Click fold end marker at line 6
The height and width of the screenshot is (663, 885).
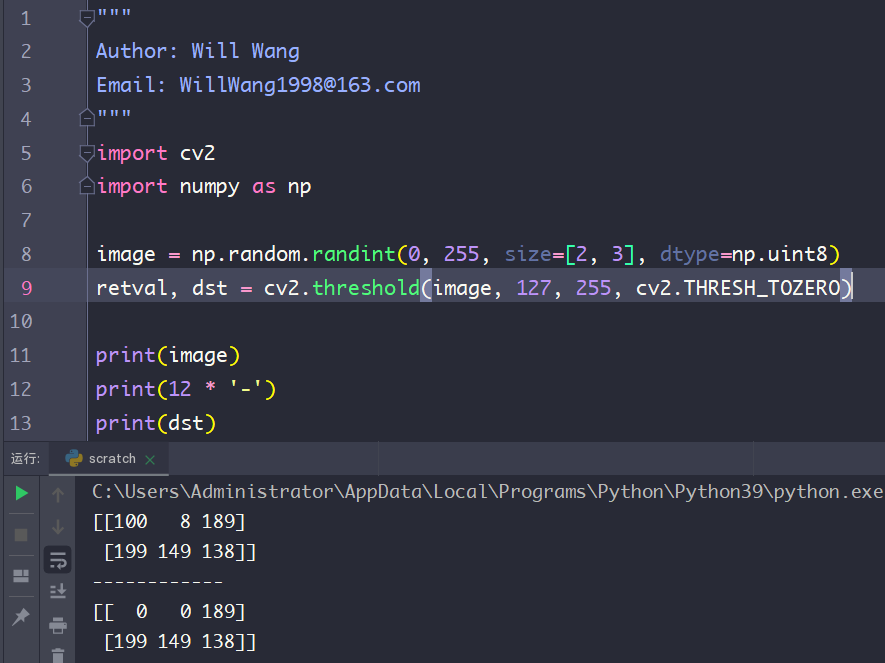pyautogui.click(x=87, y=186)
